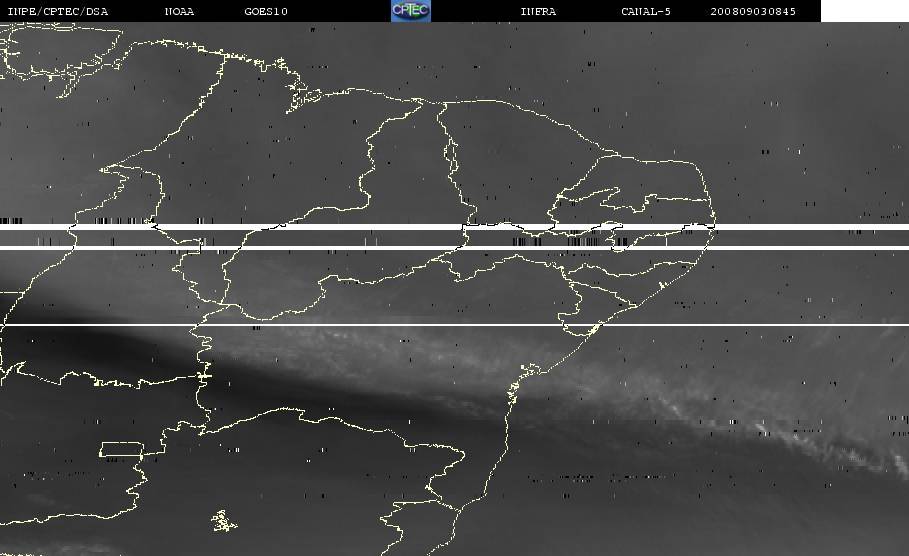Click the INFRA label in header
The image size is (909, 556).
(539, 12)
